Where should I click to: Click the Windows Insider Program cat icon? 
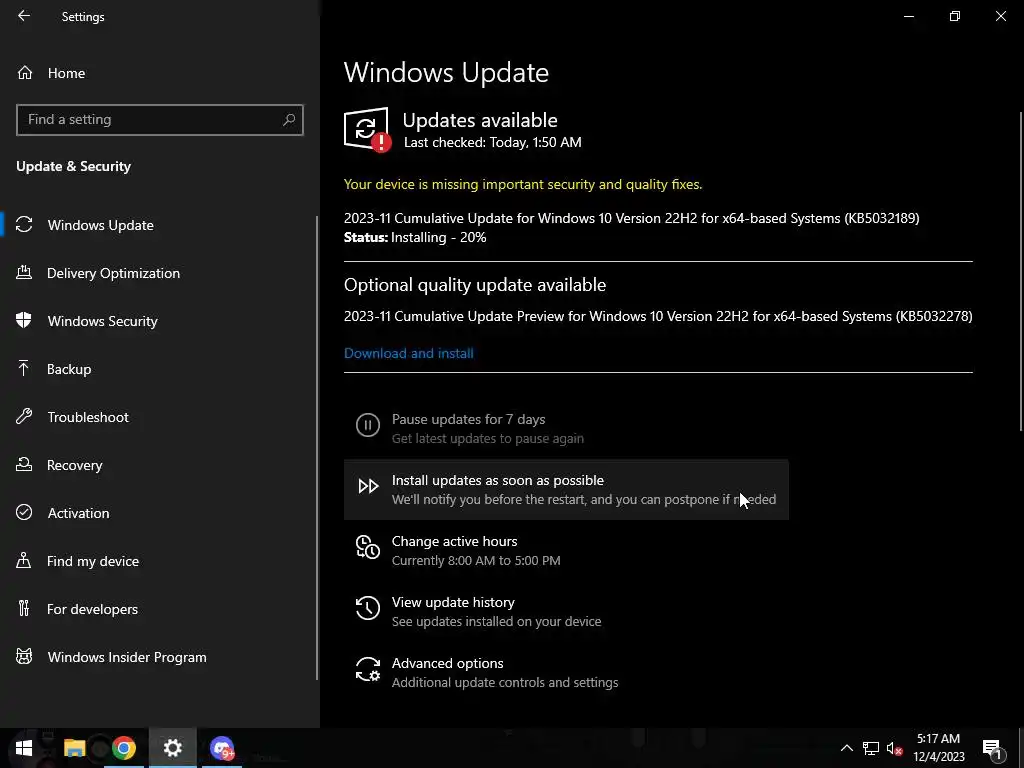pyautogui.click(x=24, y=656)
